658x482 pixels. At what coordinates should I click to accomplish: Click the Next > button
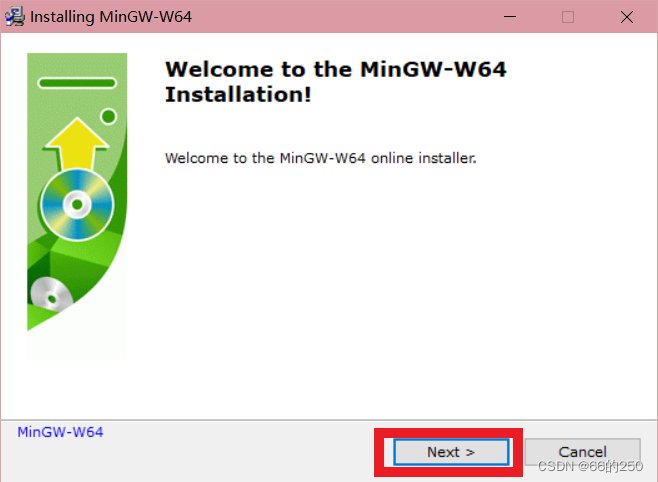[451, 452]
